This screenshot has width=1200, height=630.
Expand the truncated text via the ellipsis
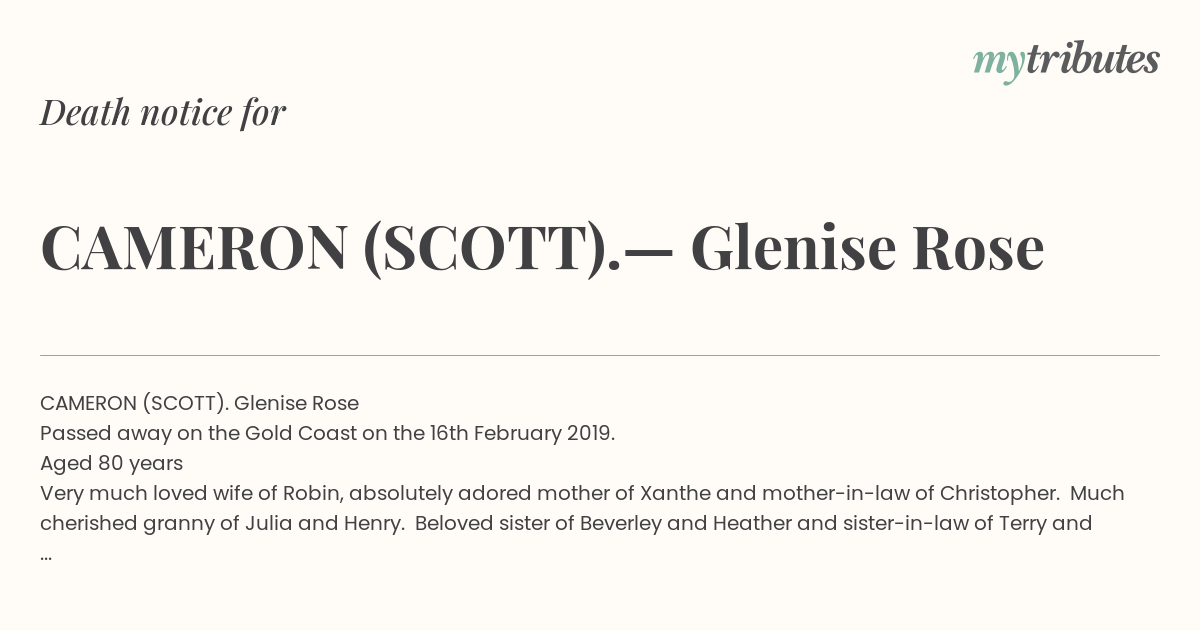point(46,556)
